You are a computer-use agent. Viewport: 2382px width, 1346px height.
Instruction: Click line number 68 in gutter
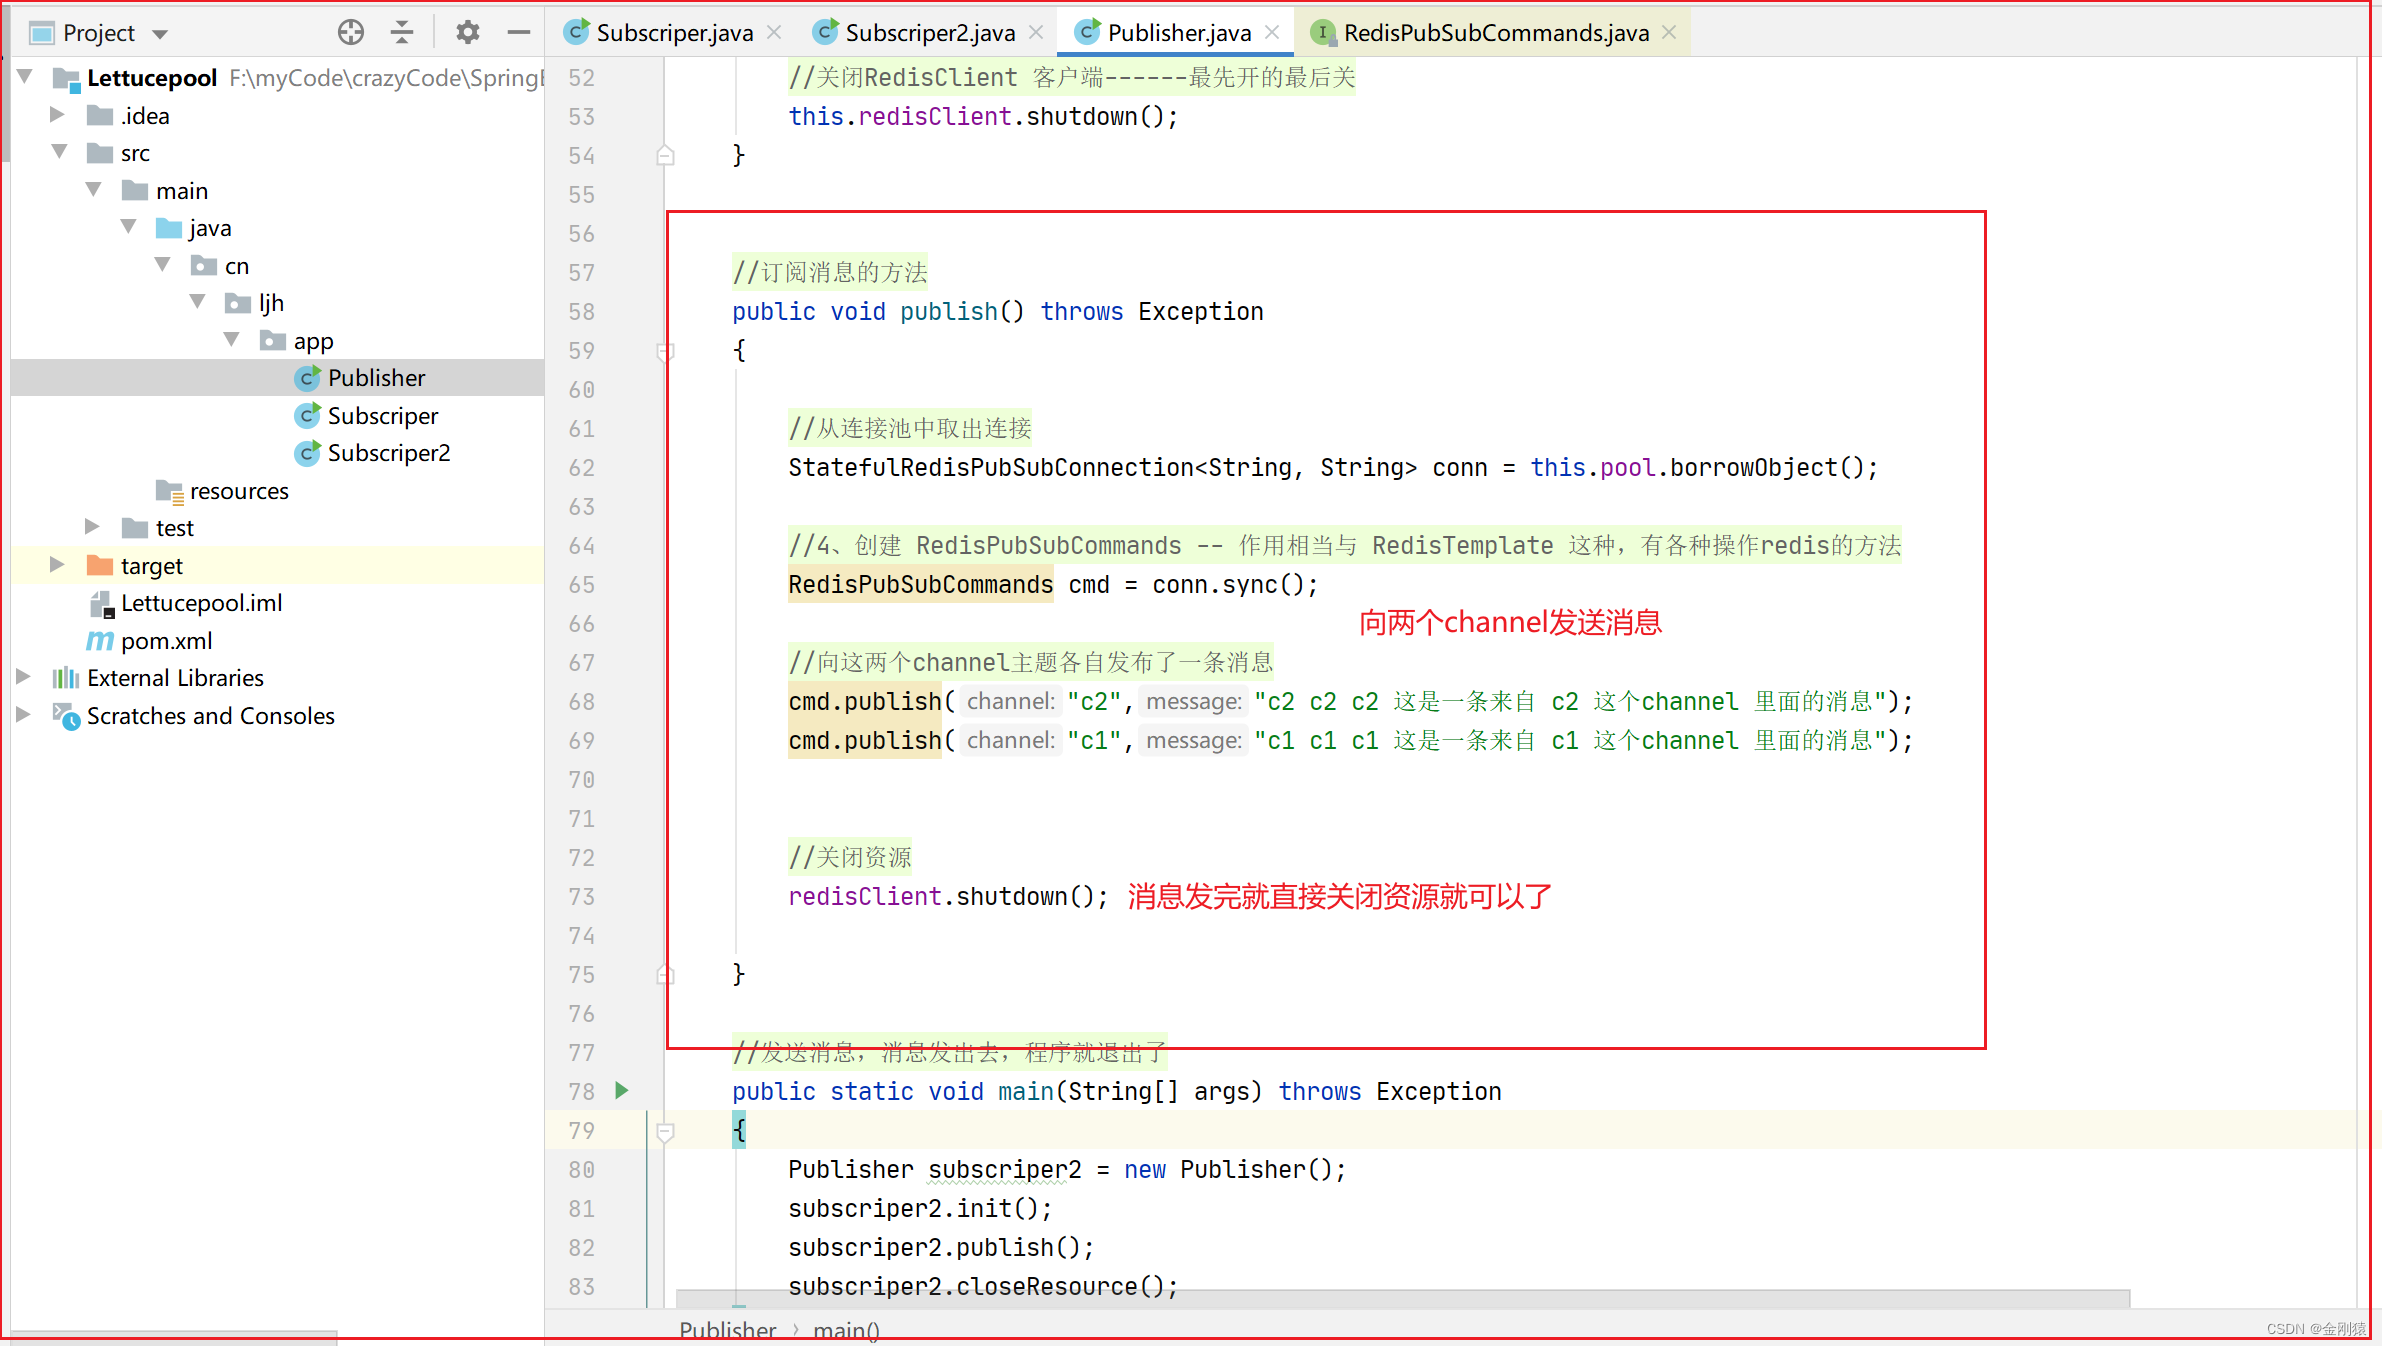582,702
